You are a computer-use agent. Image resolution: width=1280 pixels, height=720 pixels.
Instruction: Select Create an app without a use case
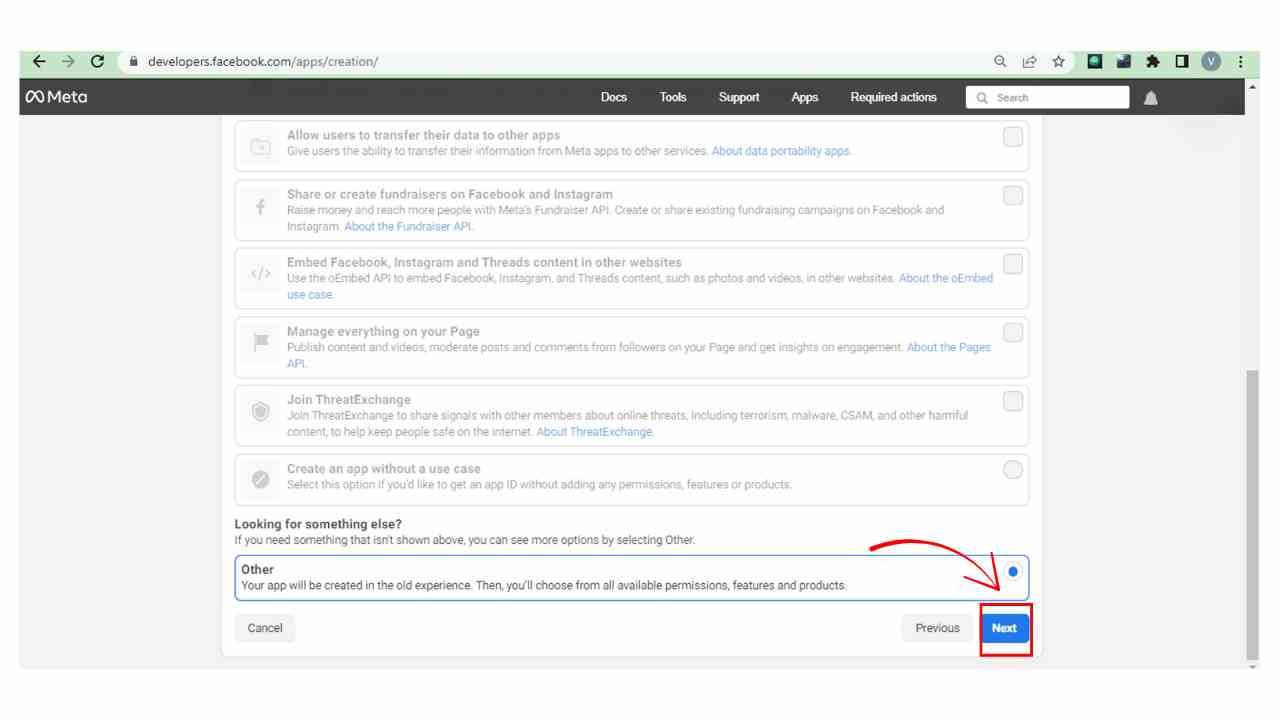(x=1013, y=469)
